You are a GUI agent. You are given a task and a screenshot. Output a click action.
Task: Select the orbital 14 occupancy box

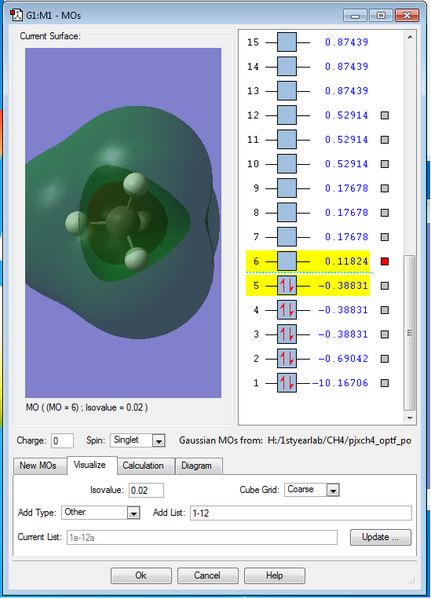[x=287, y=66]
